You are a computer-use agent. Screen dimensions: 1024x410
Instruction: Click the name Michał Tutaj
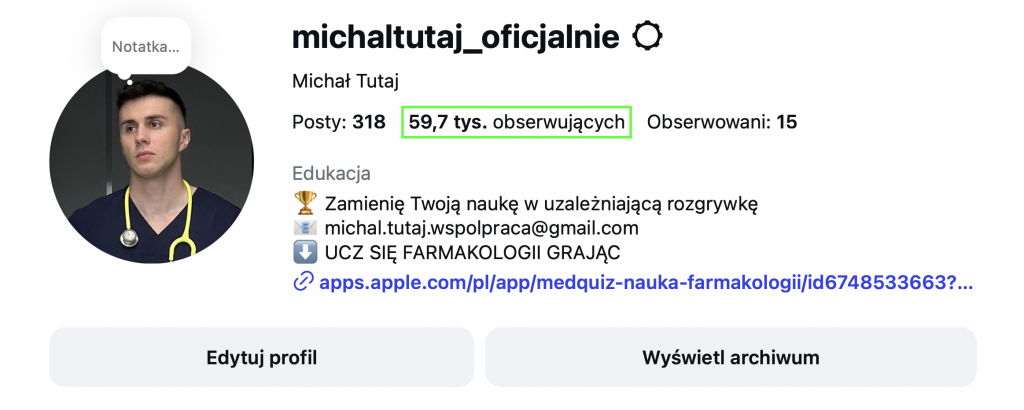pos(336,81)
